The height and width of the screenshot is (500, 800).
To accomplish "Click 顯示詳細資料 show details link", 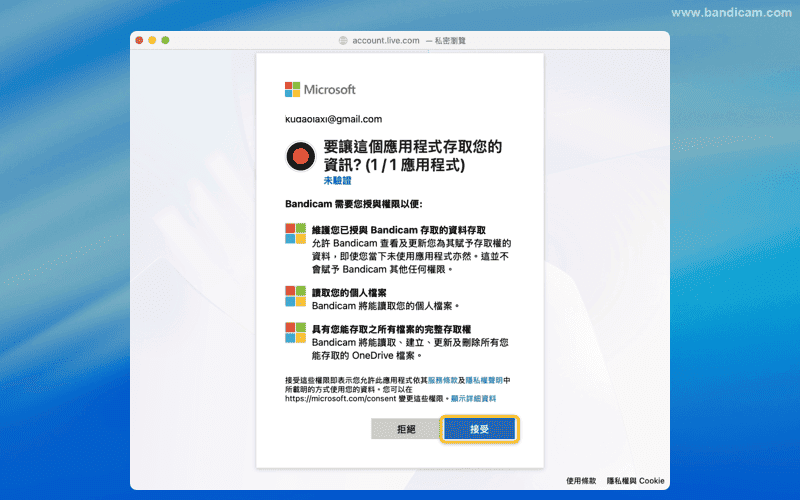I will tap(473, 398).
